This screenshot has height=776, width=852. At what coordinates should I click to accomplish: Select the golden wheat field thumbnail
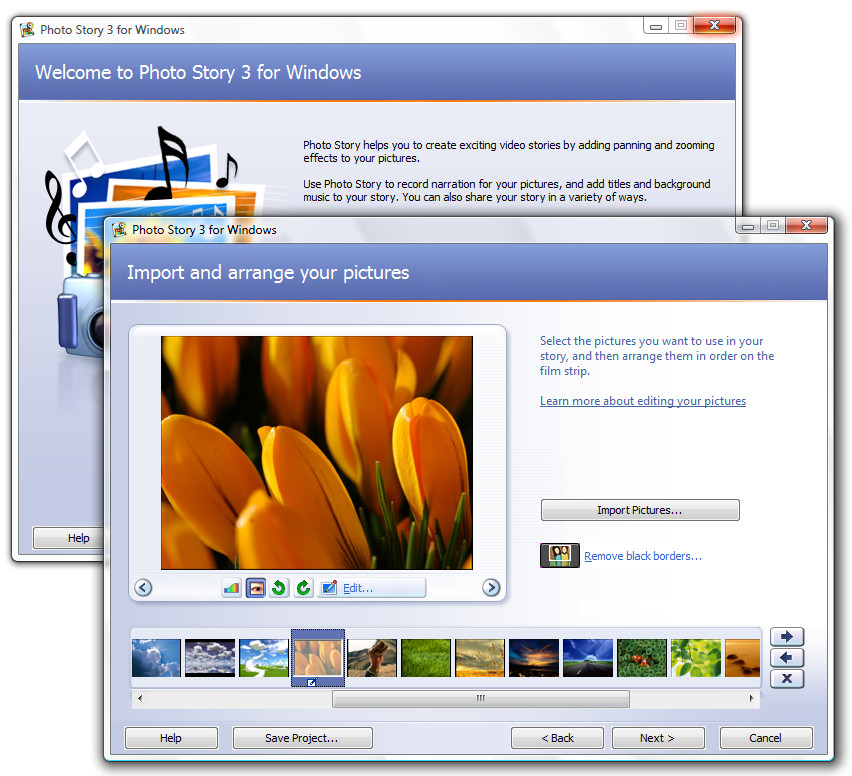pyautogui.click(x=480, y=658)
